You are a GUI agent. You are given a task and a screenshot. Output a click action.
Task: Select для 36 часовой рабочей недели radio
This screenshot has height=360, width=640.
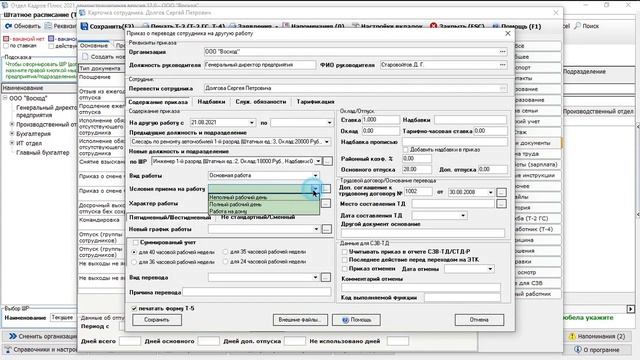click(134, 262)
